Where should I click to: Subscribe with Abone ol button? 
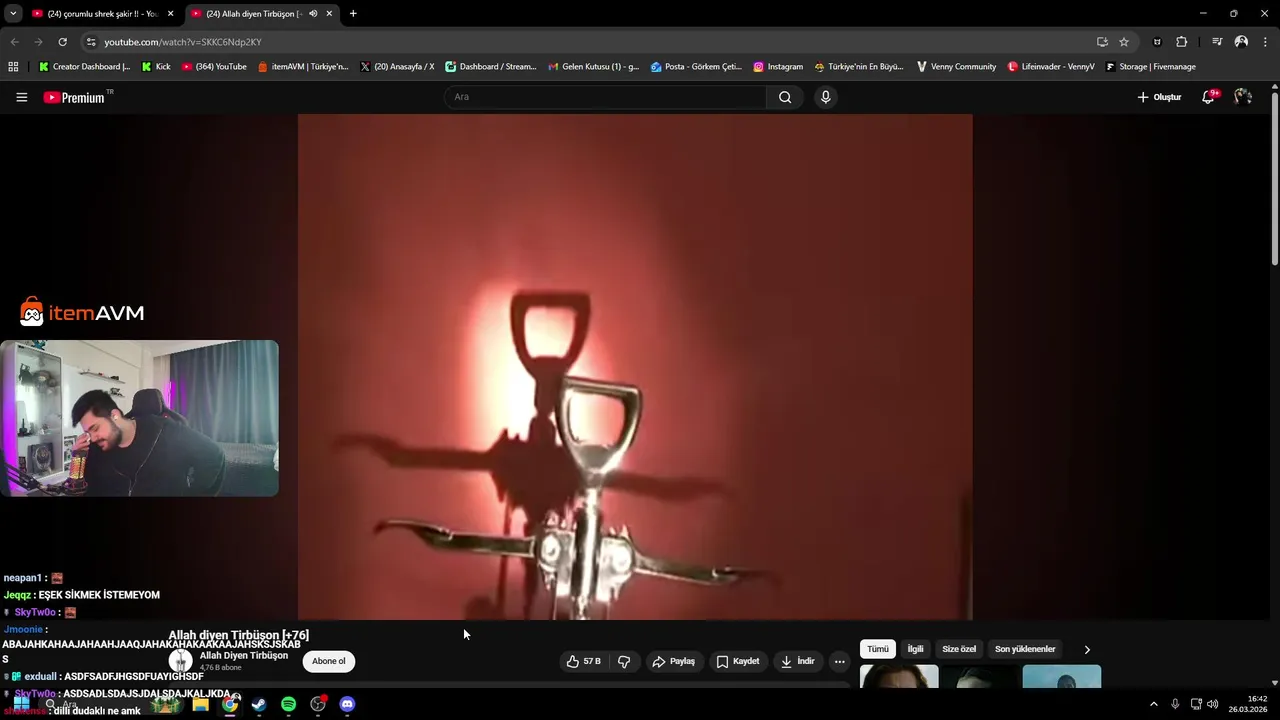point(328,661)
